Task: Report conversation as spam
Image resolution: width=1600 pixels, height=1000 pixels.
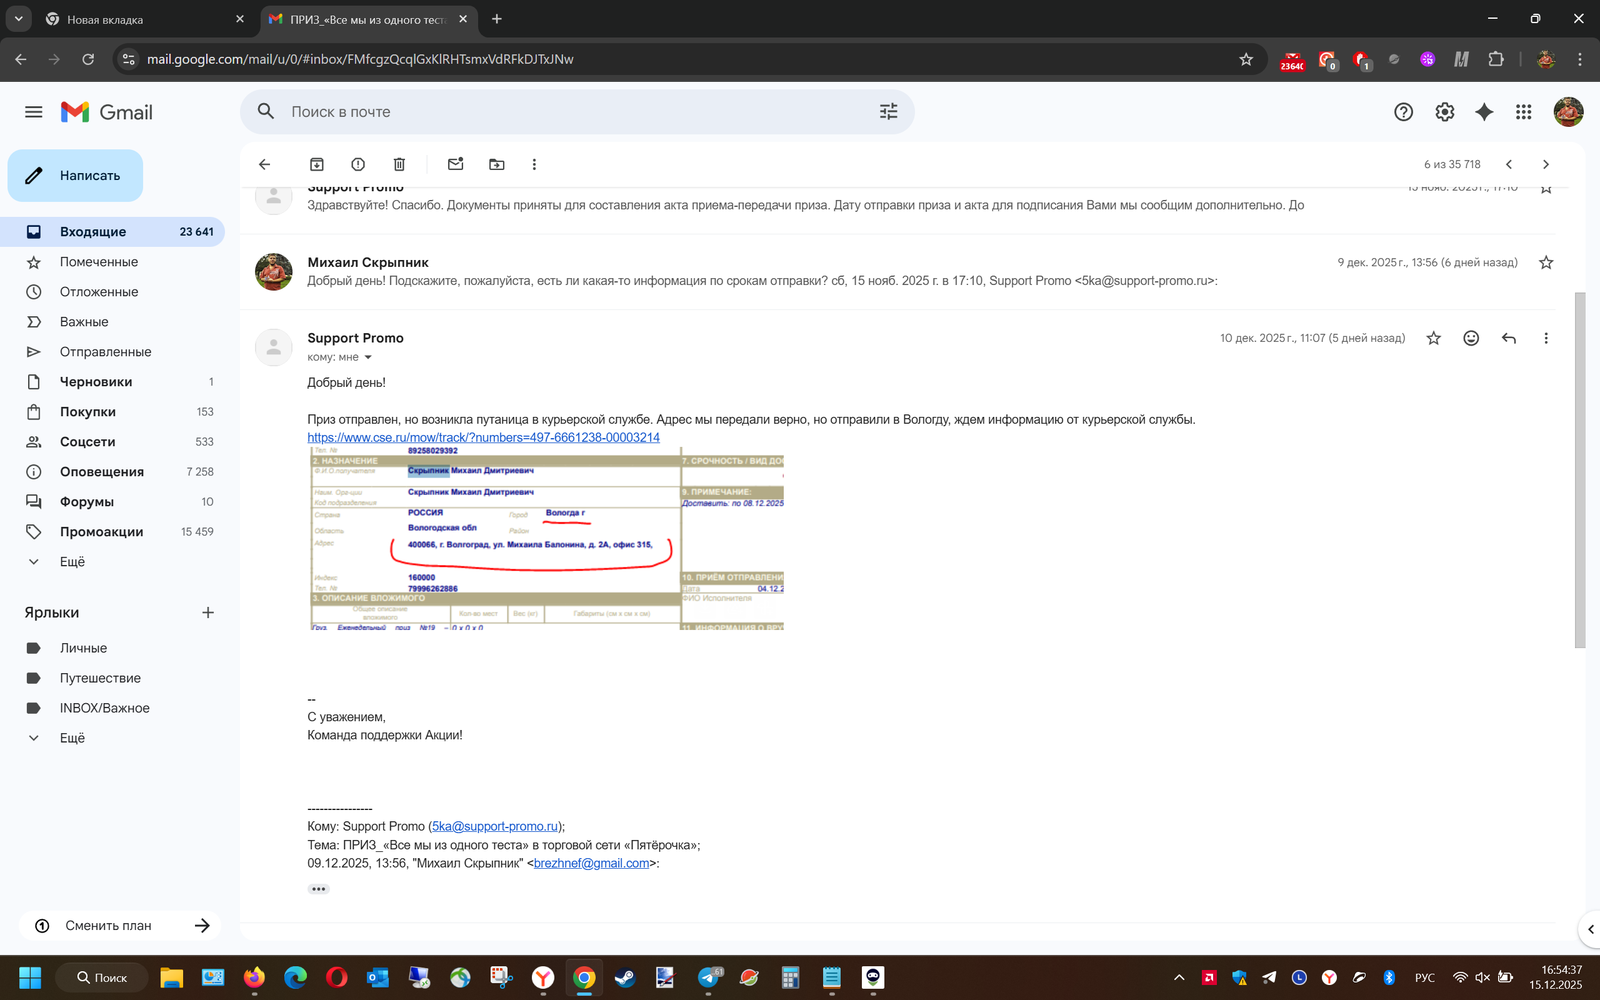Action: [x=358, y=164]
